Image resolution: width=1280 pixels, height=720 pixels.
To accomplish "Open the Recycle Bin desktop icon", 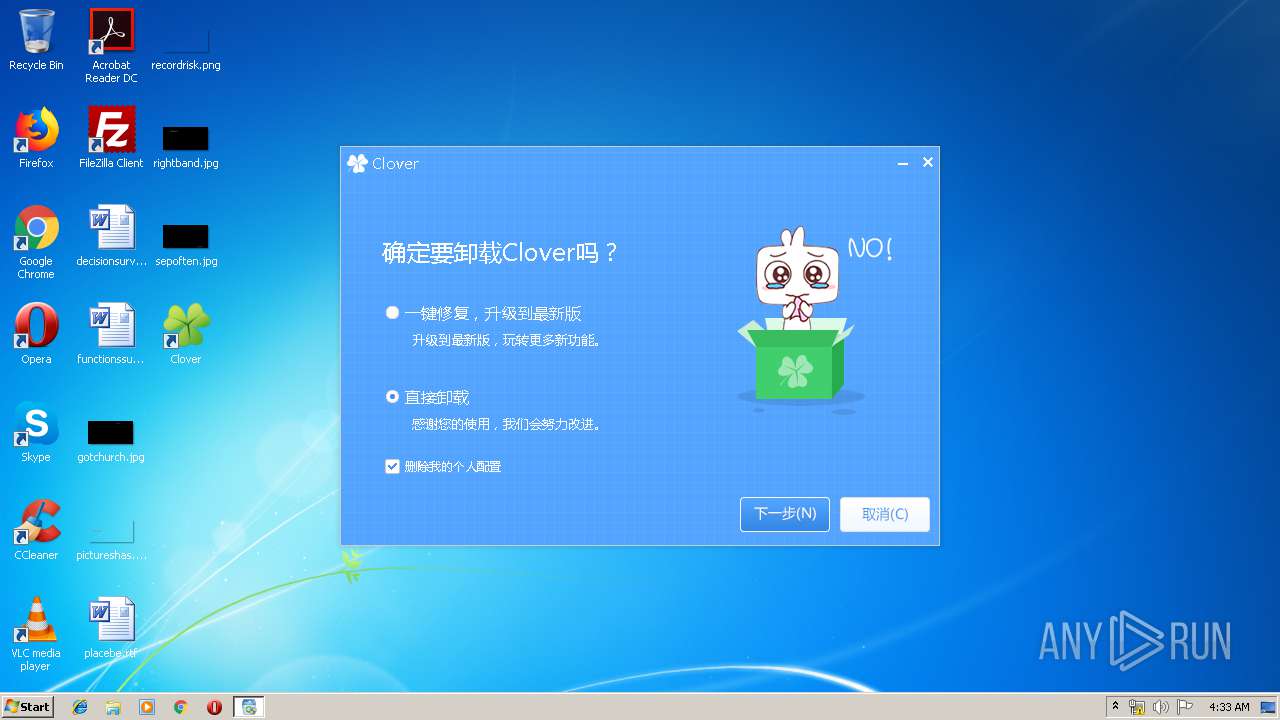I will click(x=36, y=41).
